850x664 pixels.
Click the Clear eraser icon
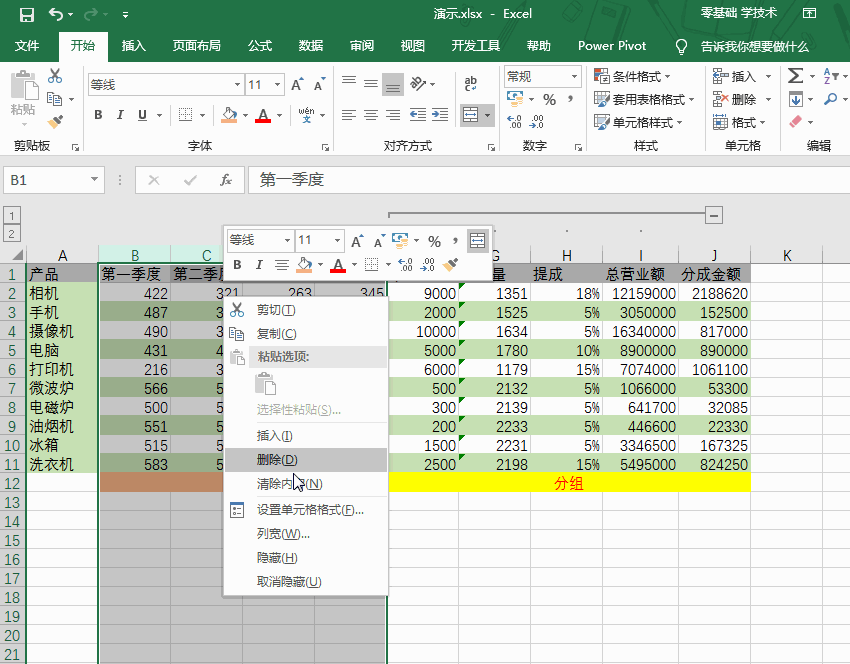tap(795, 122)
